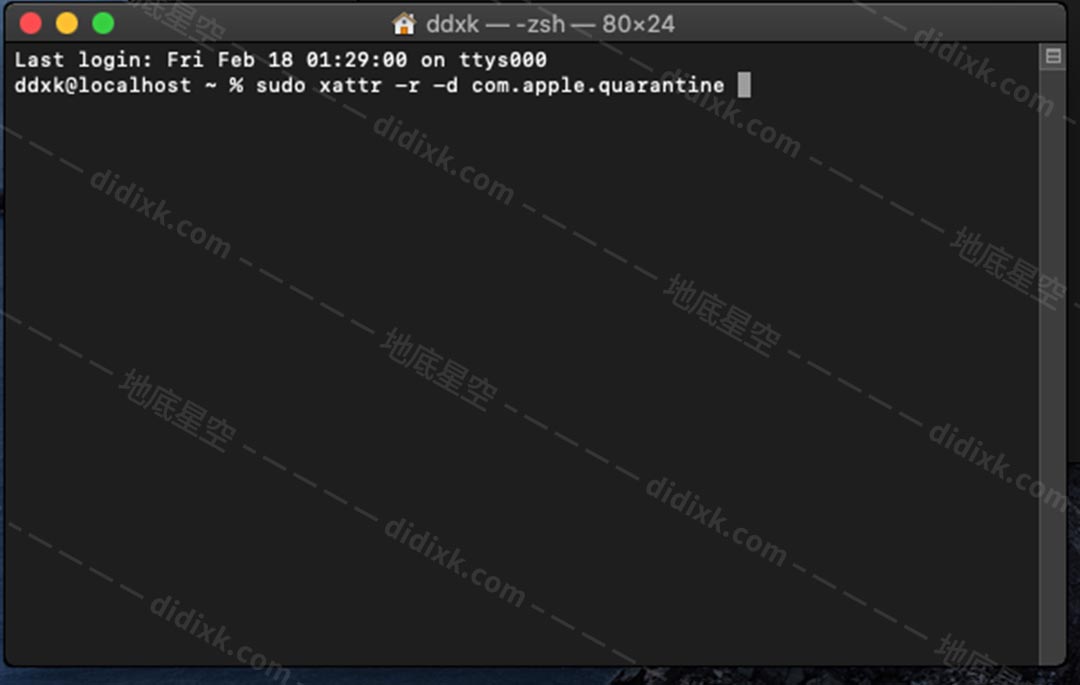Click the word "sudo" in the command
1080x685 pixels.
click(x=280, y=85)
